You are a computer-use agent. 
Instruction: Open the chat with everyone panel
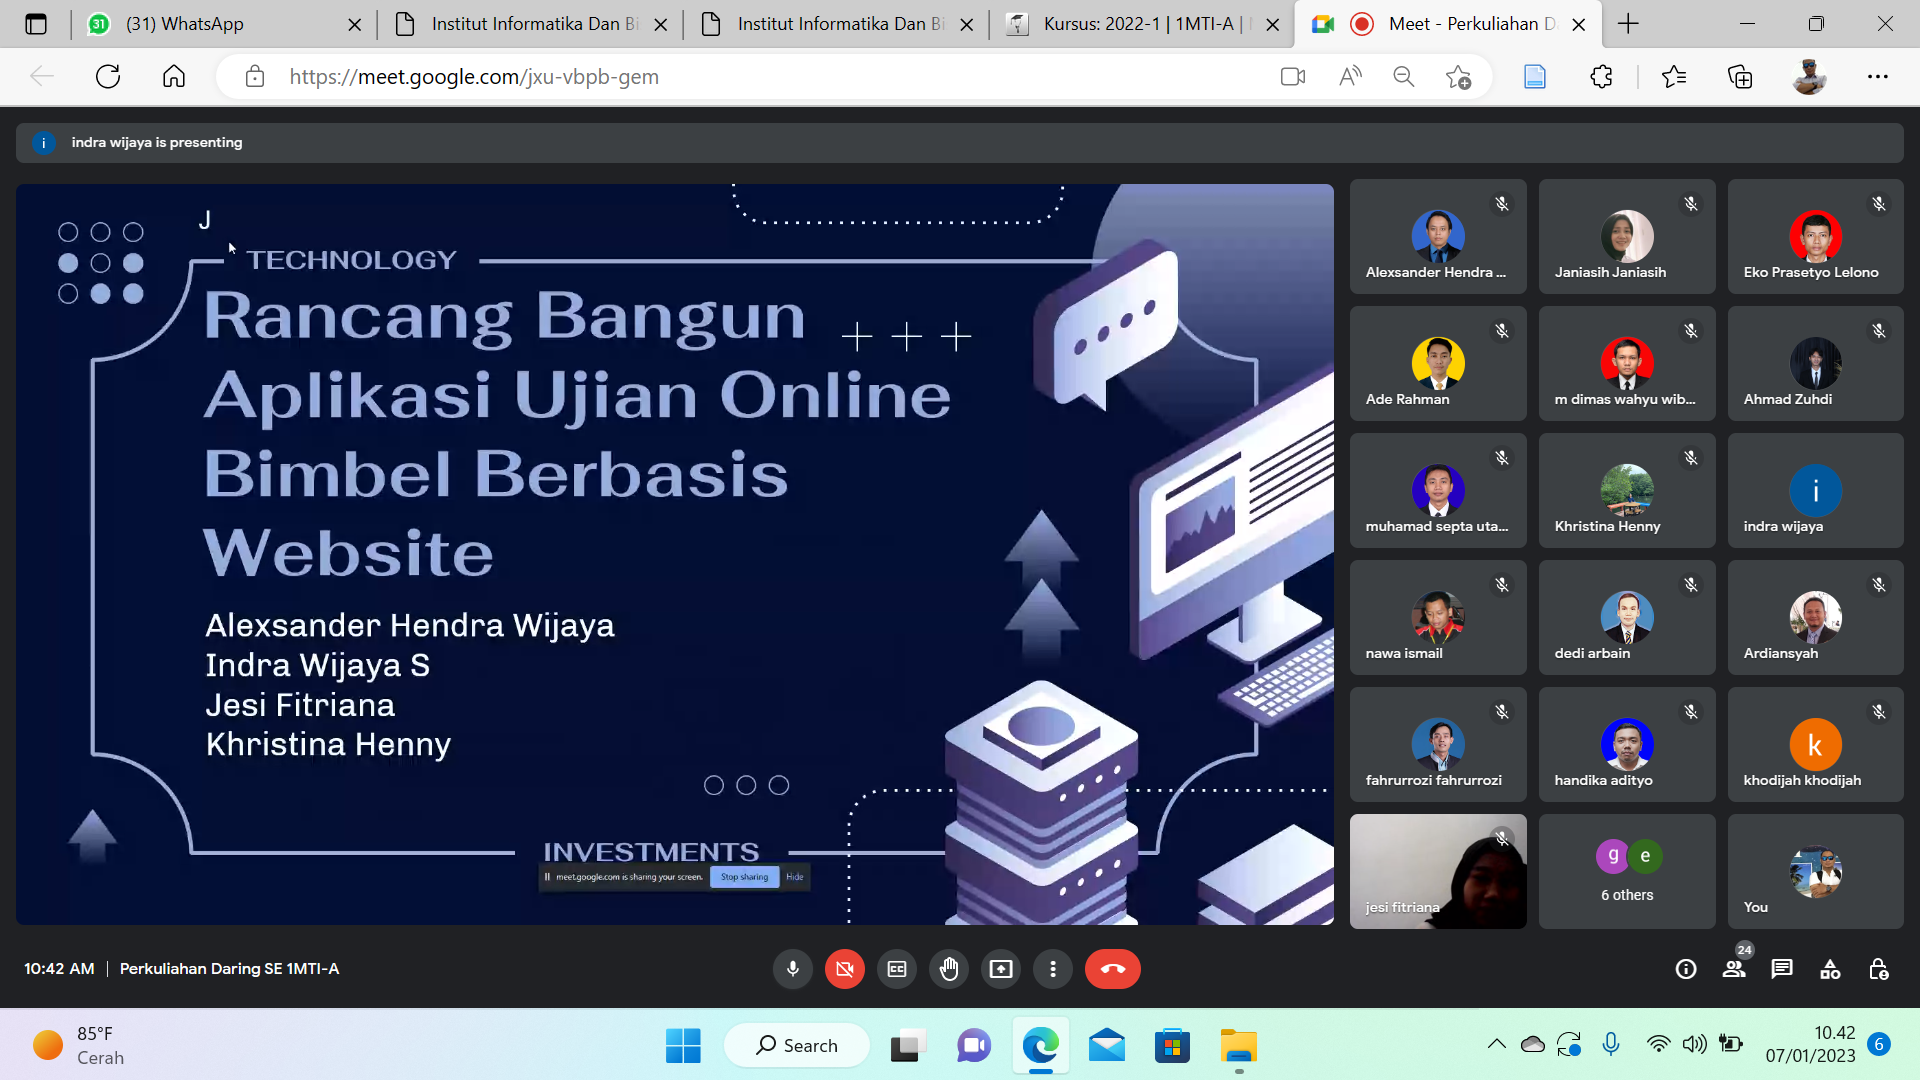(1782, 969)
